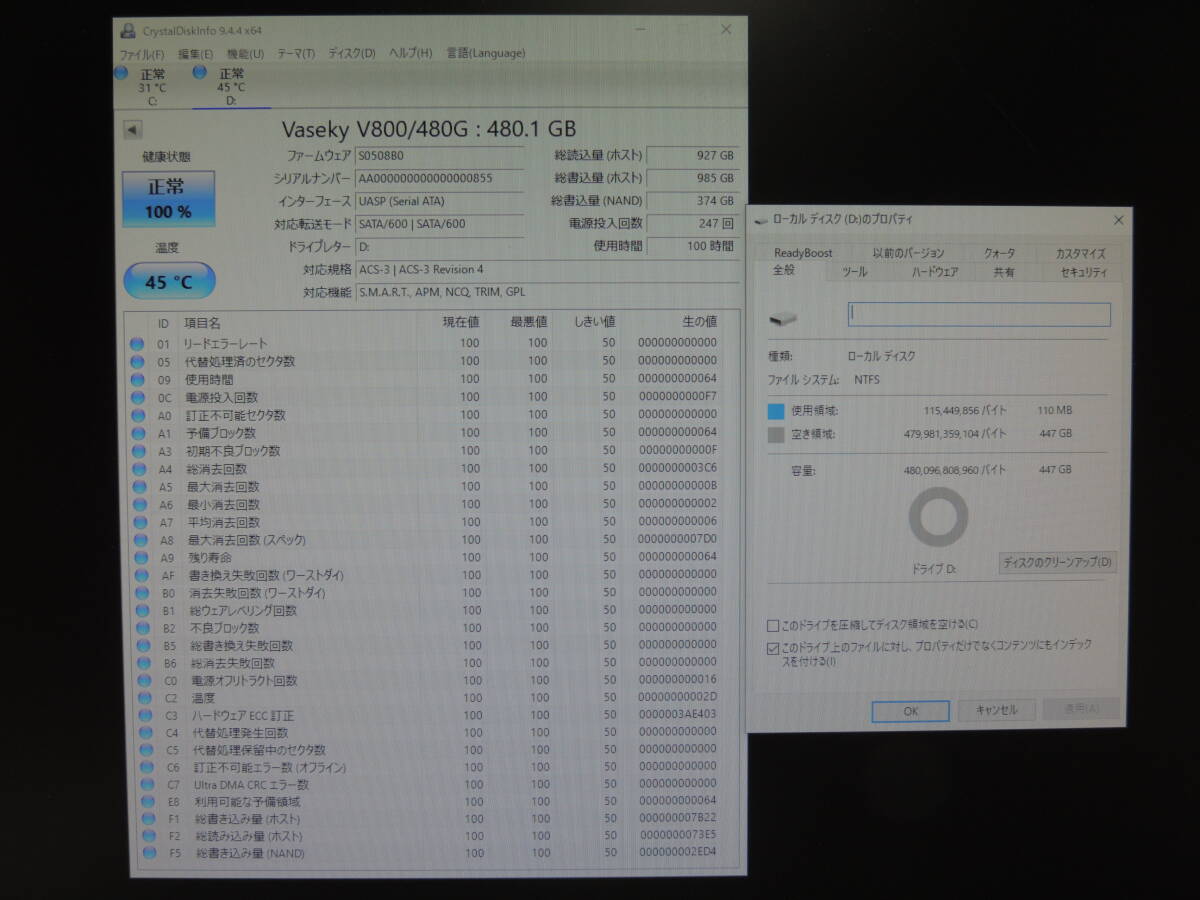1200x900 pixels.
Task: Click status circle of row F2 総読み込み量 (ホスト)
Action: (149, 836)
